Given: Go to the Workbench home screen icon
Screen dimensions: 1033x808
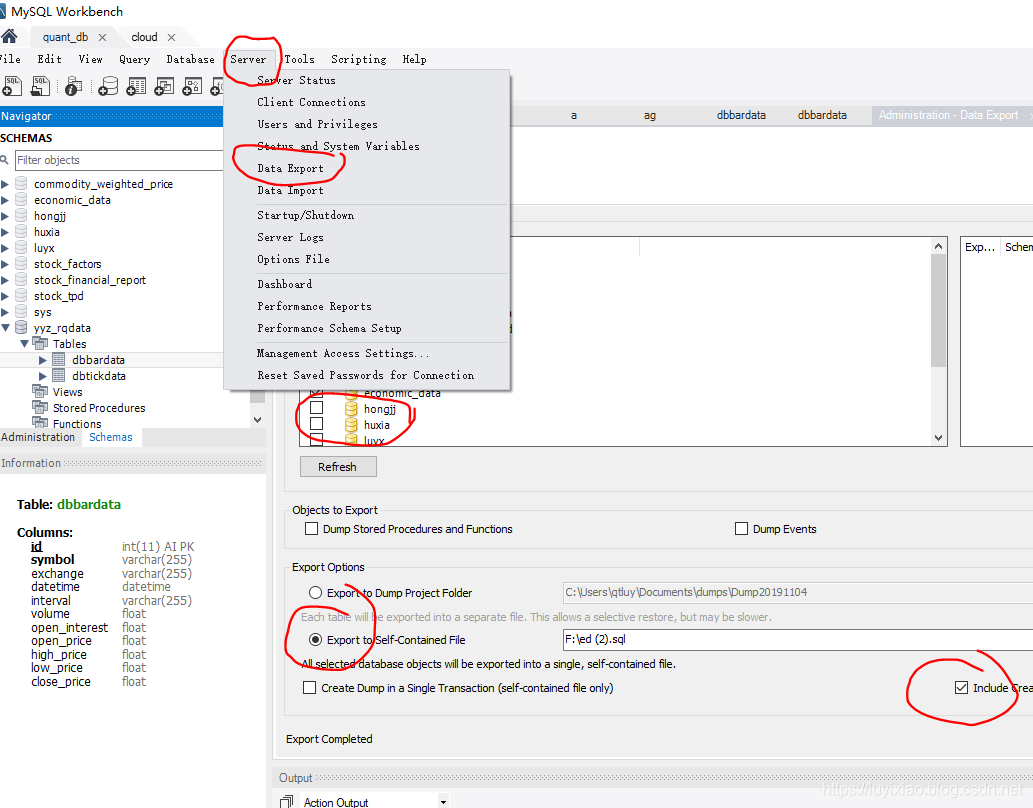Looking at the screenshot, I should (9, 36).
